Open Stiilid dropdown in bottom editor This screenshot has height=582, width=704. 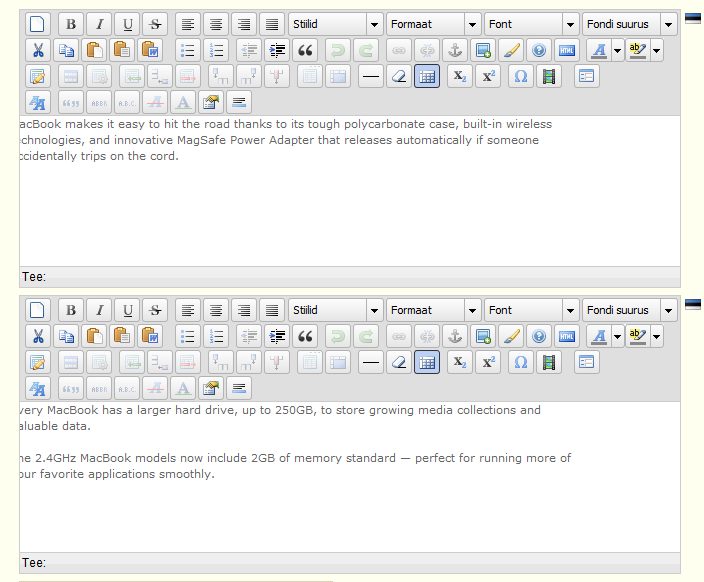336,310
